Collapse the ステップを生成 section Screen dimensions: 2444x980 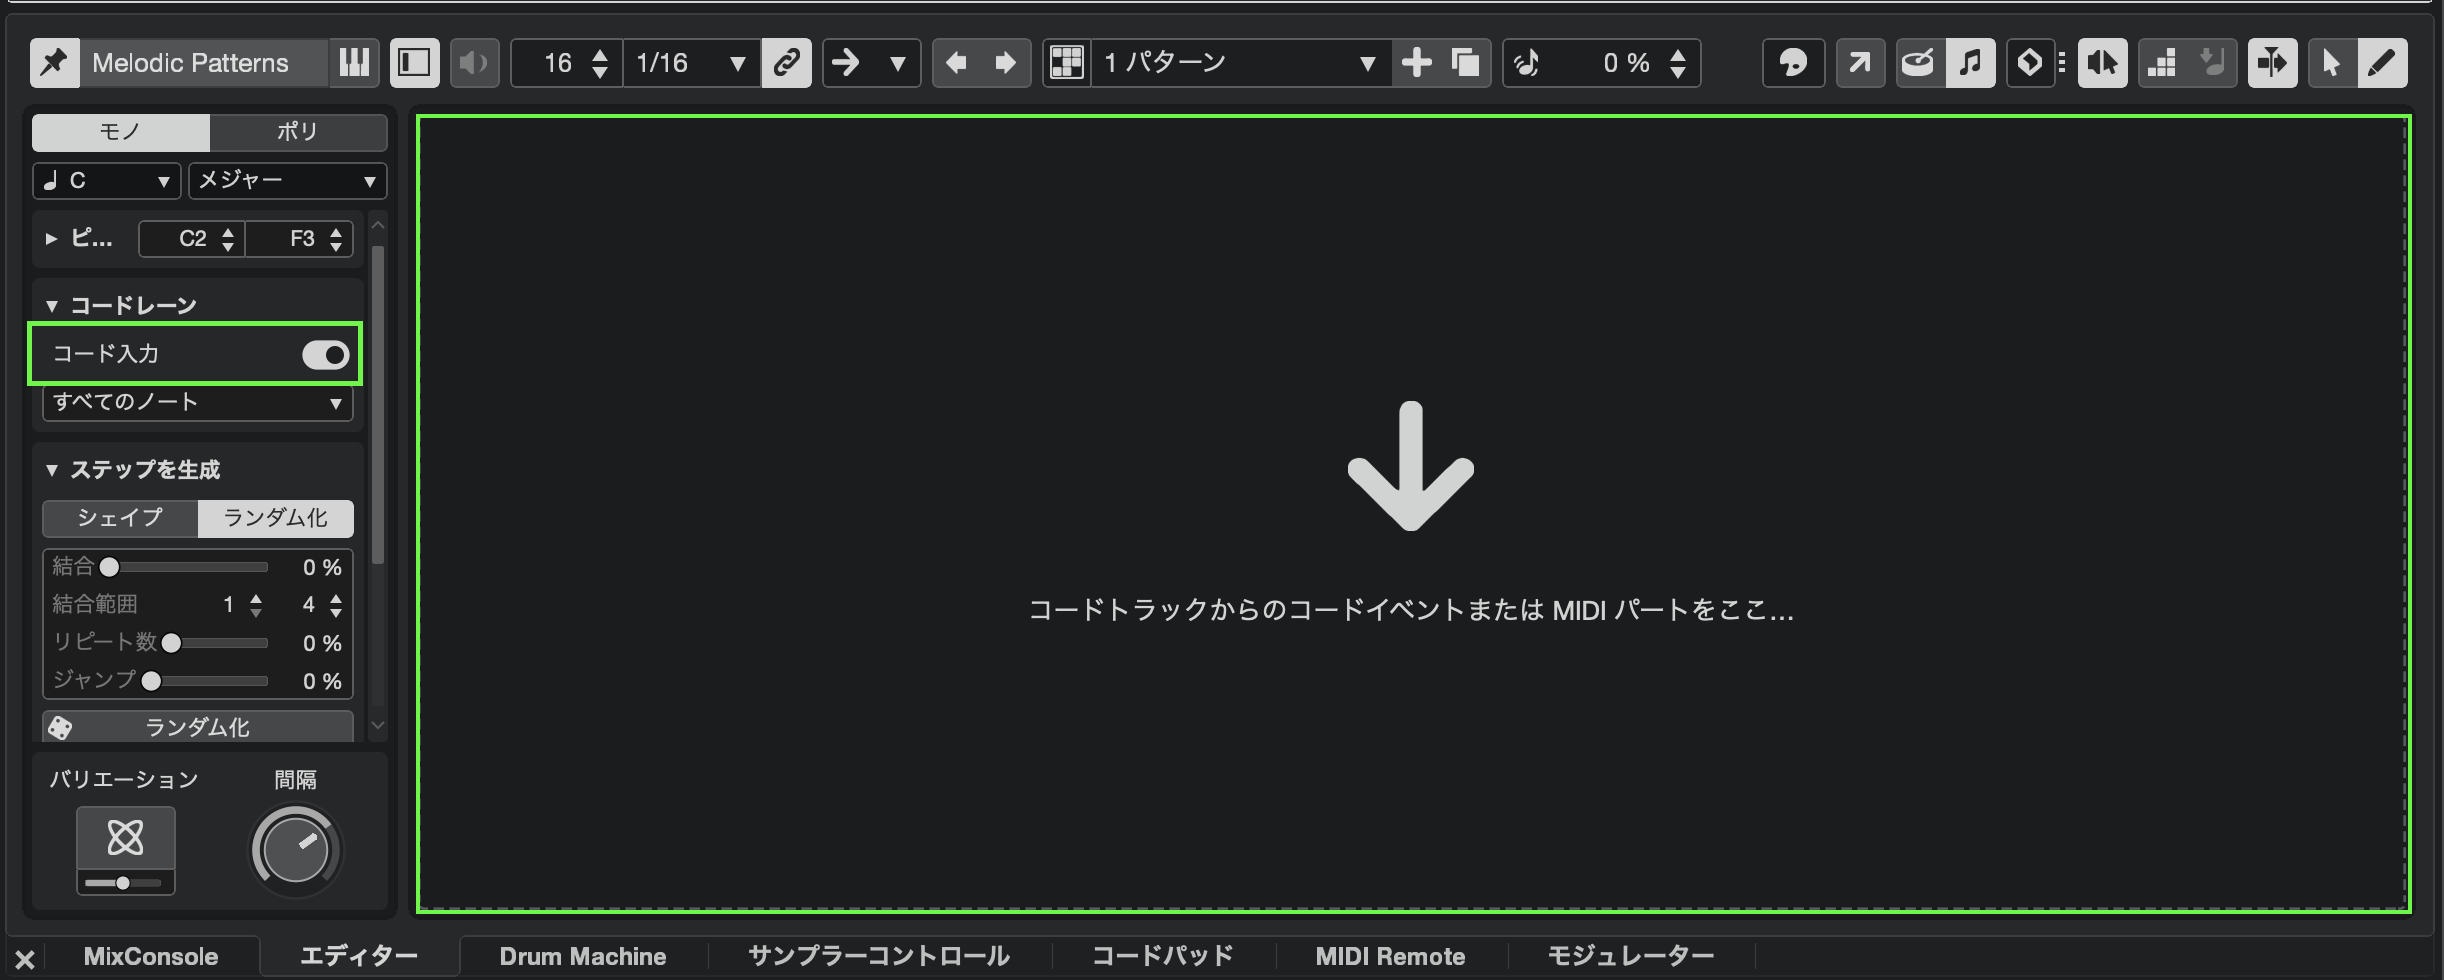[x=52, y=470]
